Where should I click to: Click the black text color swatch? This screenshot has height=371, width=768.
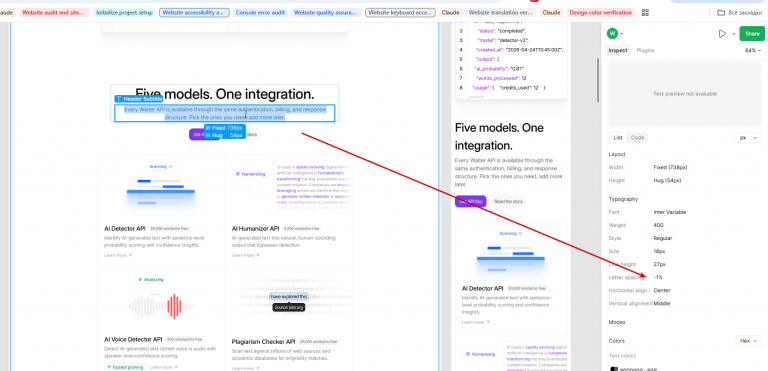click(613, 370)
